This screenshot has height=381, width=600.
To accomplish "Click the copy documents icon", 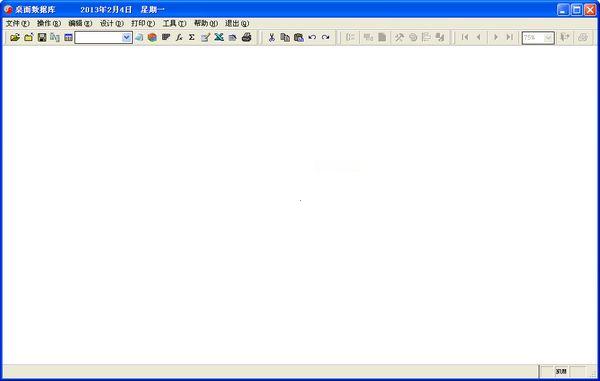I will click(x=285, y=37).
